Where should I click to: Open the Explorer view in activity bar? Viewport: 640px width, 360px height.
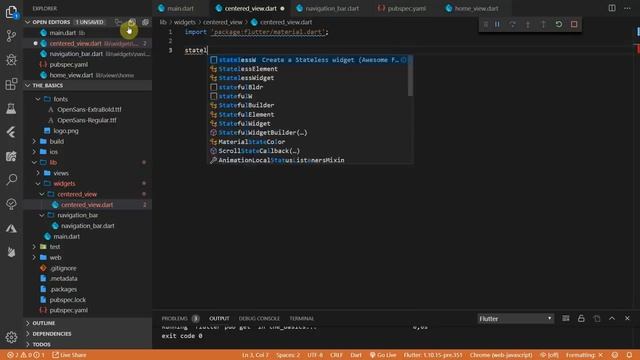click(11, 12)
